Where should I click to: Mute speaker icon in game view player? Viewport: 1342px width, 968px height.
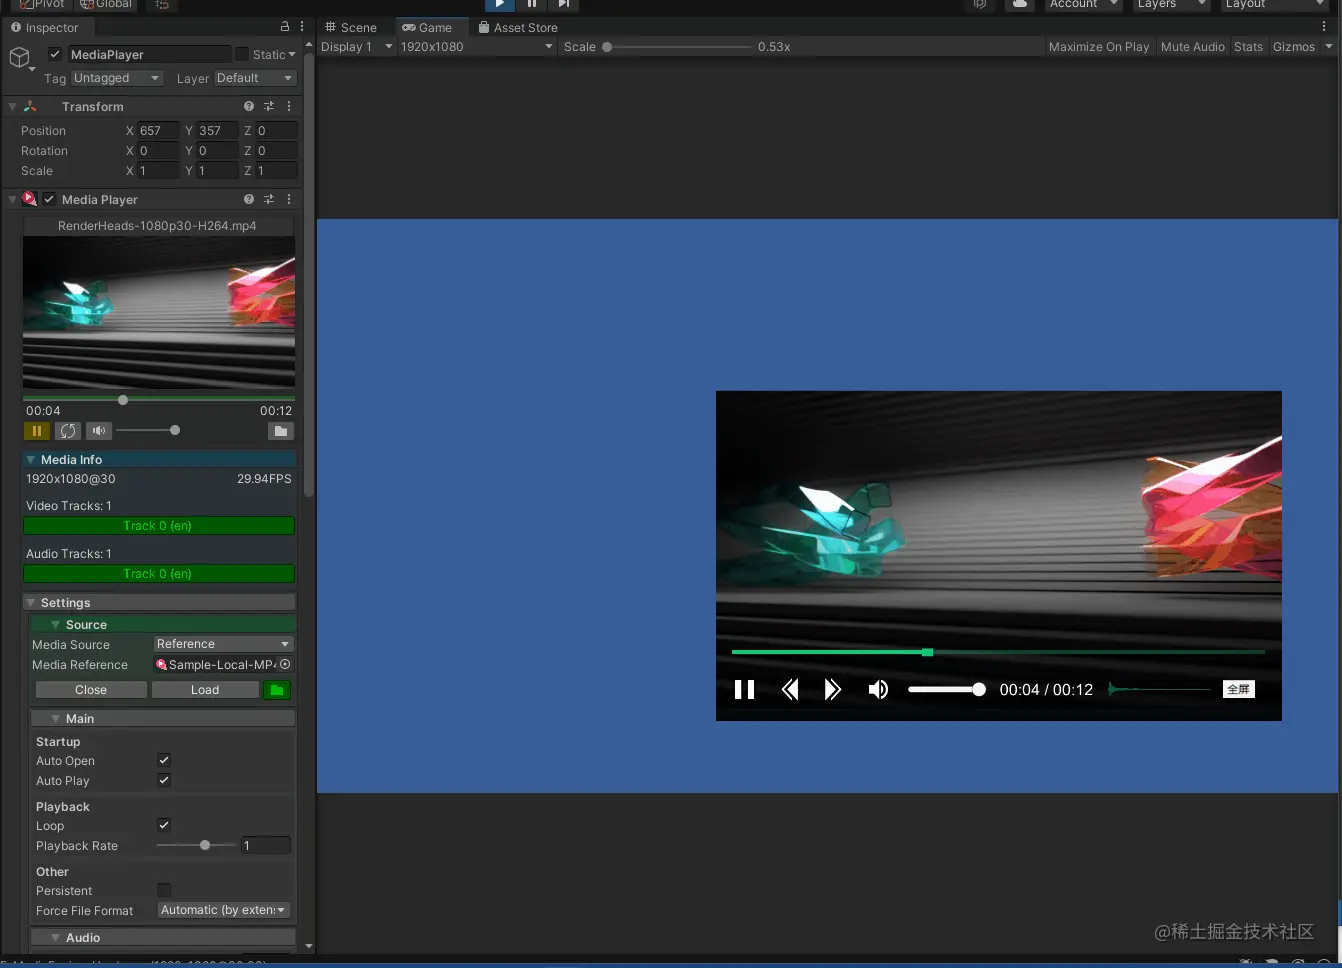(x=878, y=689)
